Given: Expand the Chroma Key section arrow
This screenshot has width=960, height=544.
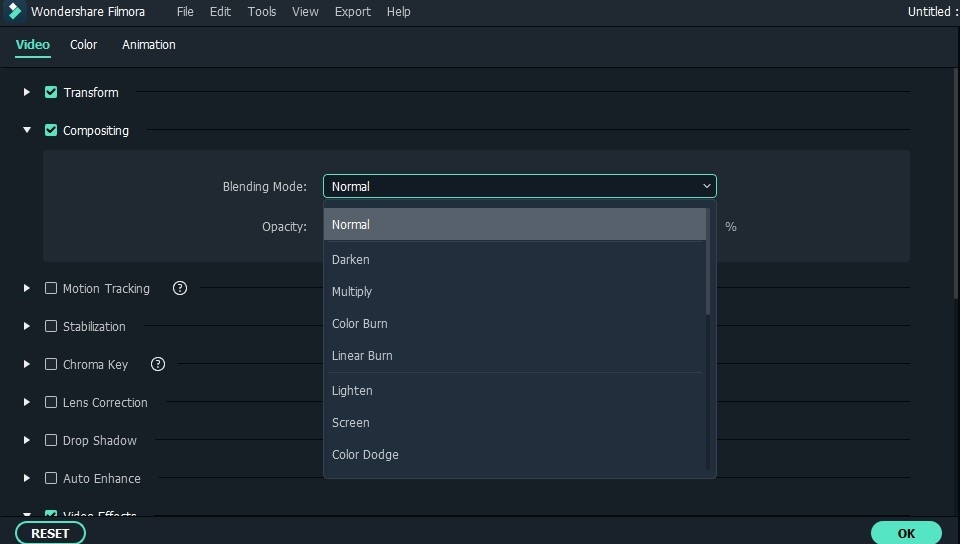Looking at the screenshot, I should (26, 364).
